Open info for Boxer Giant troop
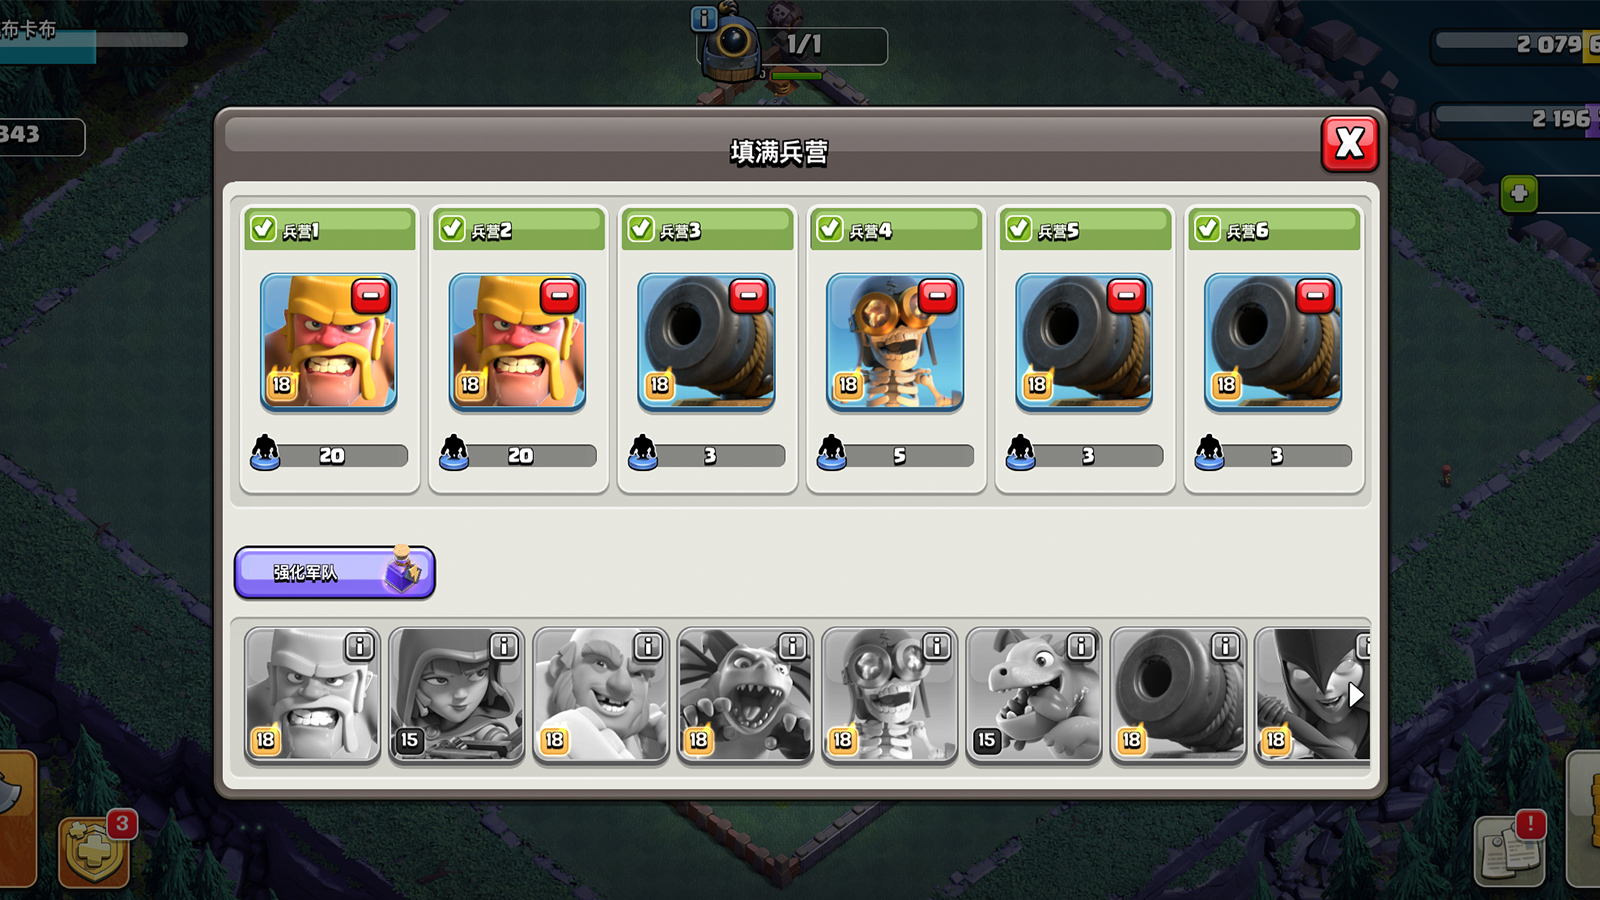 [648, 647]
